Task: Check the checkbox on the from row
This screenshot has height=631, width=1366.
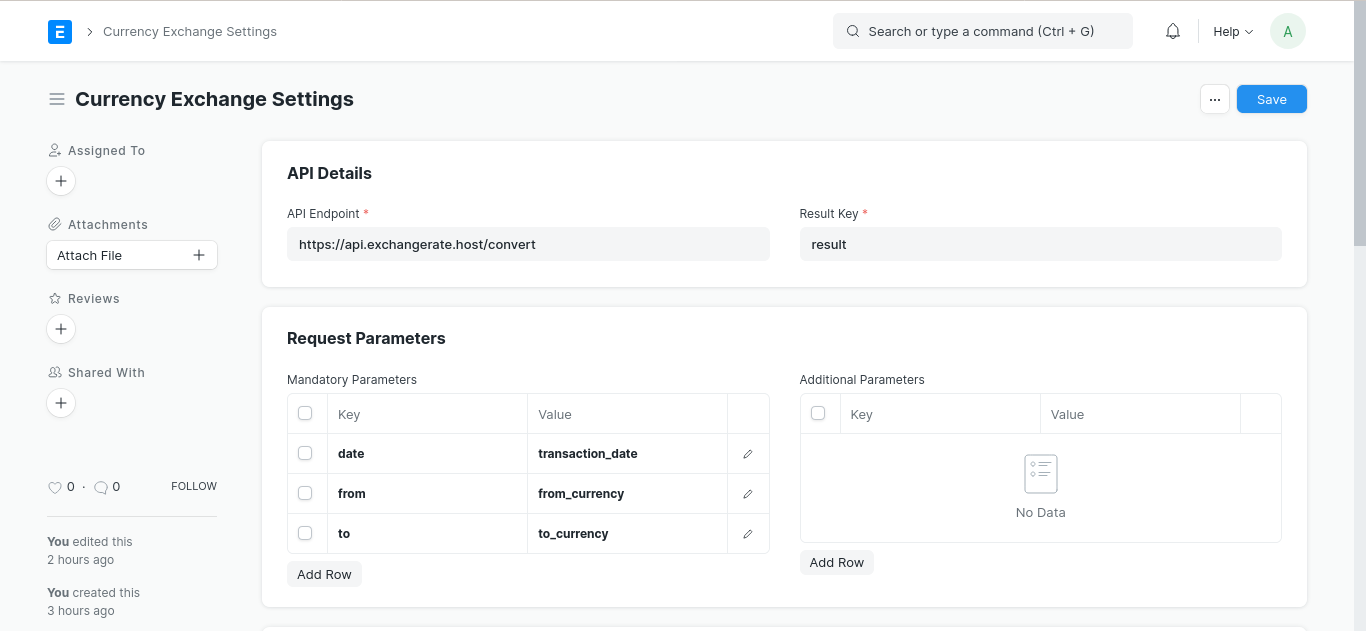Action: [306, 493]
